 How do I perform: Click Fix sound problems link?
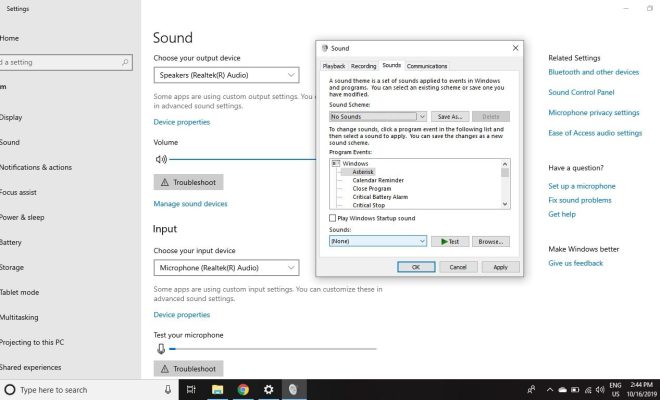tap(580, 200)
